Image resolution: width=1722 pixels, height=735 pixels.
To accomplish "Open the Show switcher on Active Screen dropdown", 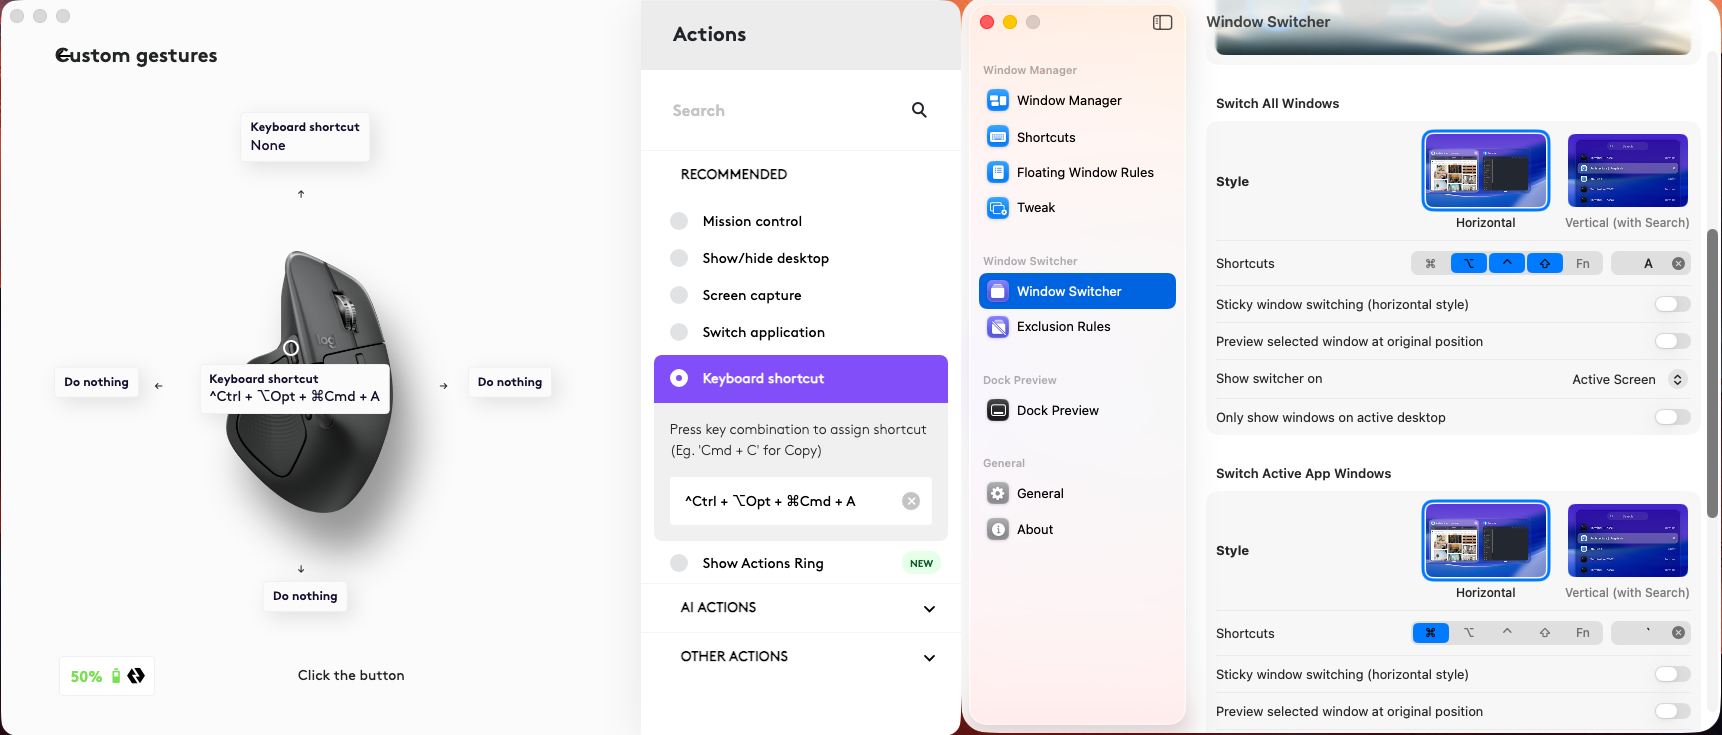I will coord(1629,379).
